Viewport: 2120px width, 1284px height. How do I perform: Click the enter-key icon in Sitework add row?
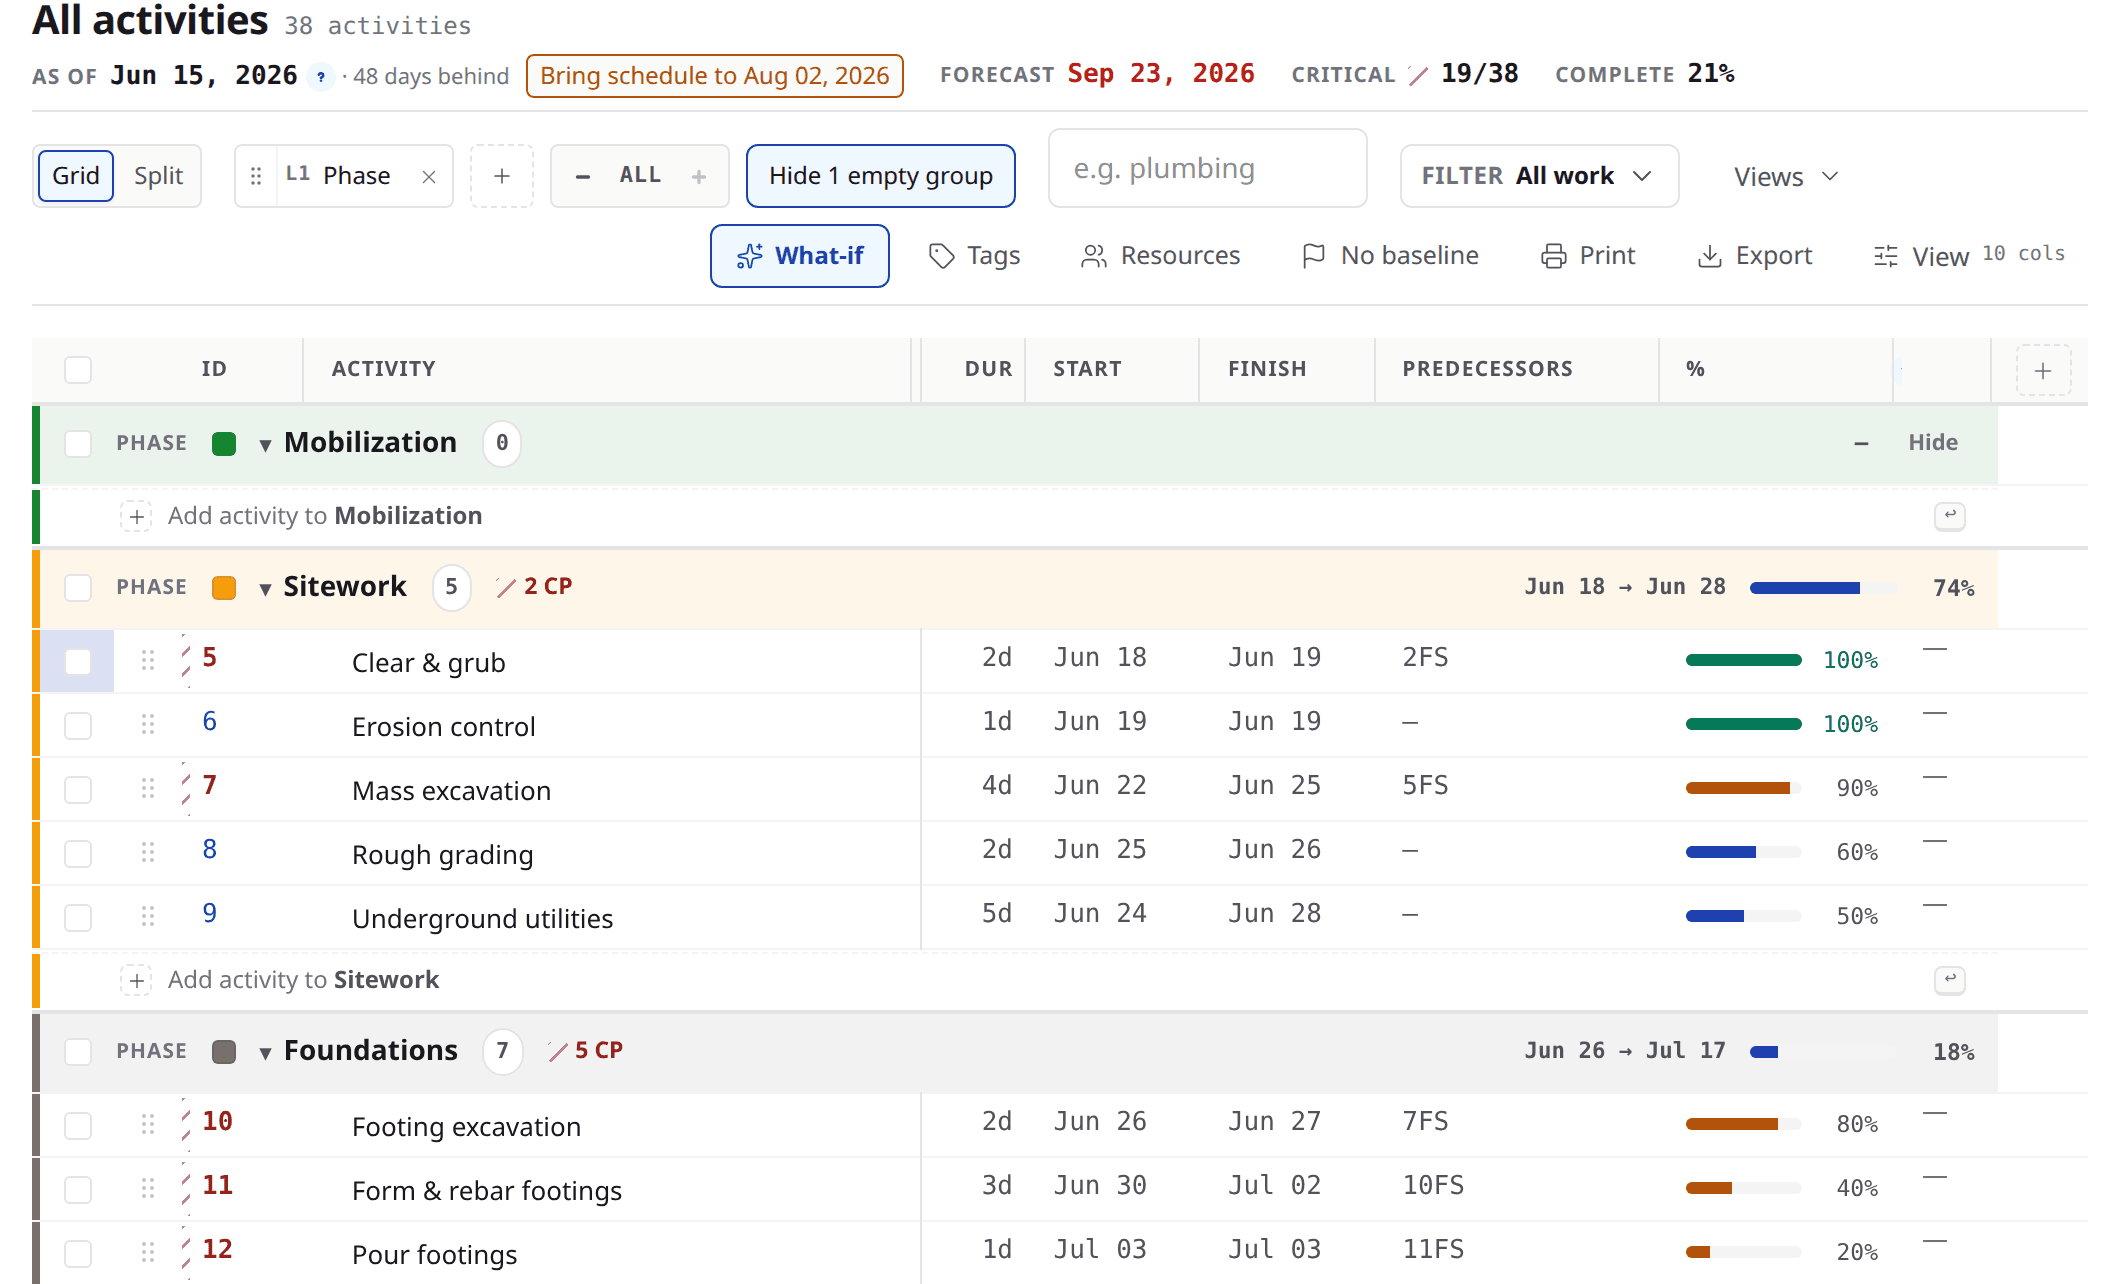pyautogui.click(x=1949, y=980)
